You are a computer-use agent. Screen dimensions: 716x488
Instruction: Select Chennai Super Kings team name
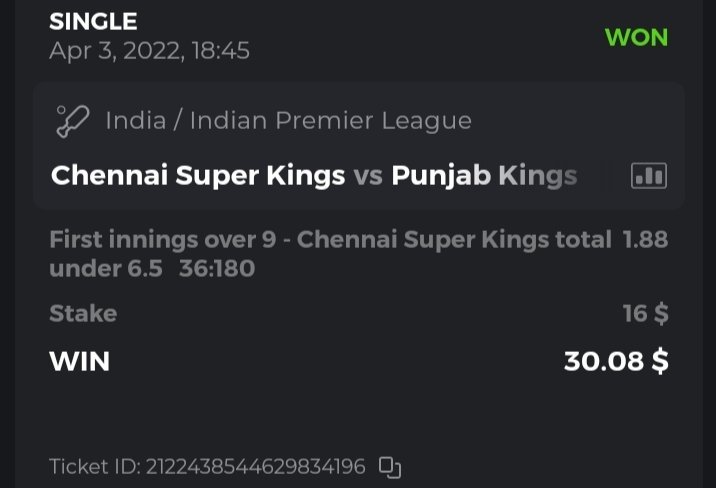pos(198,176)
